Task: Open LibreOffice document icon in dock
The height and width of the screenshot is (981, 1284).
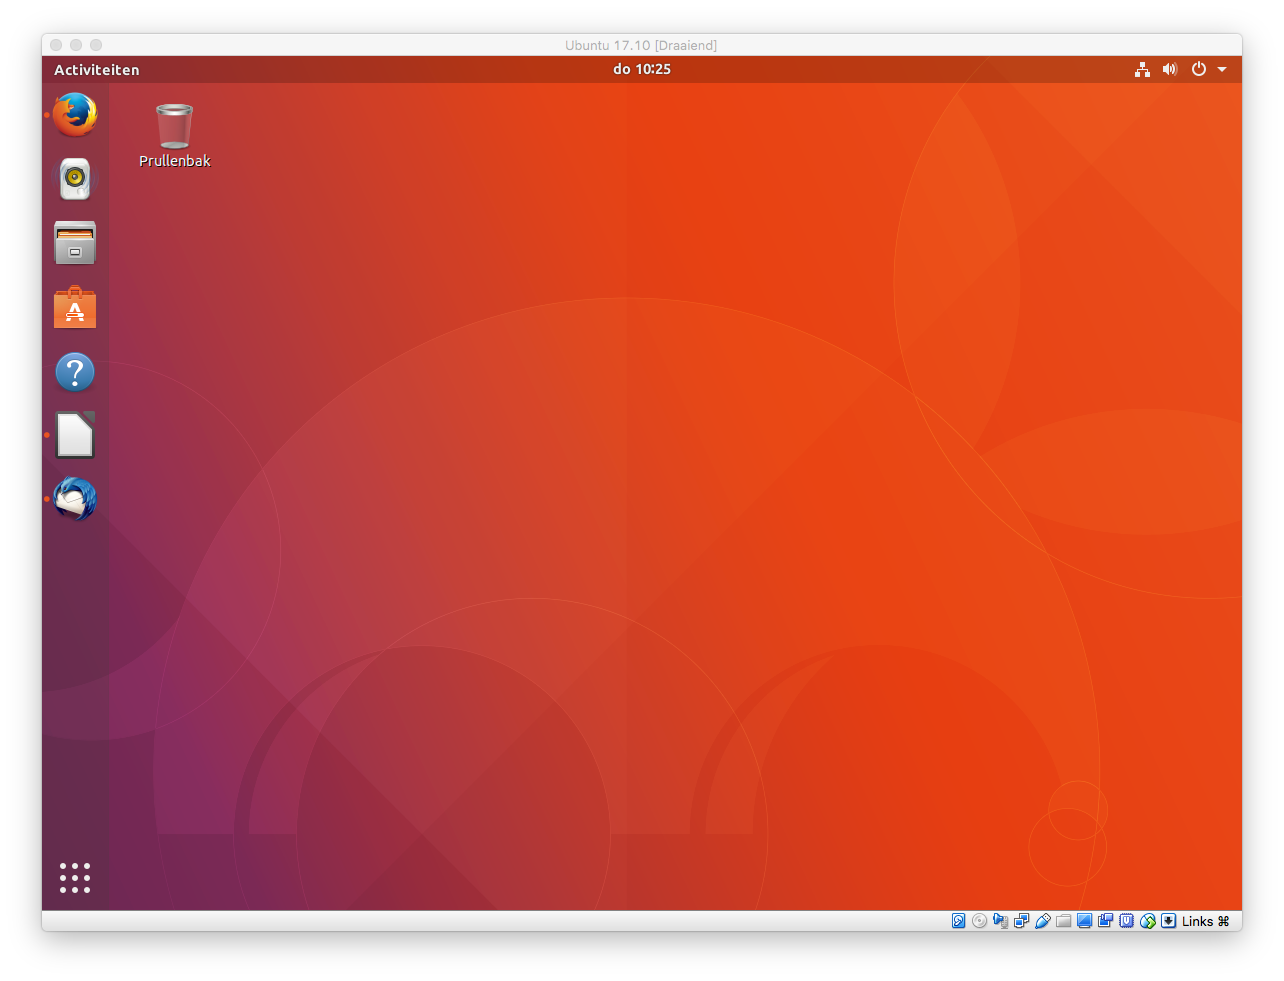Action: point(75,436)
